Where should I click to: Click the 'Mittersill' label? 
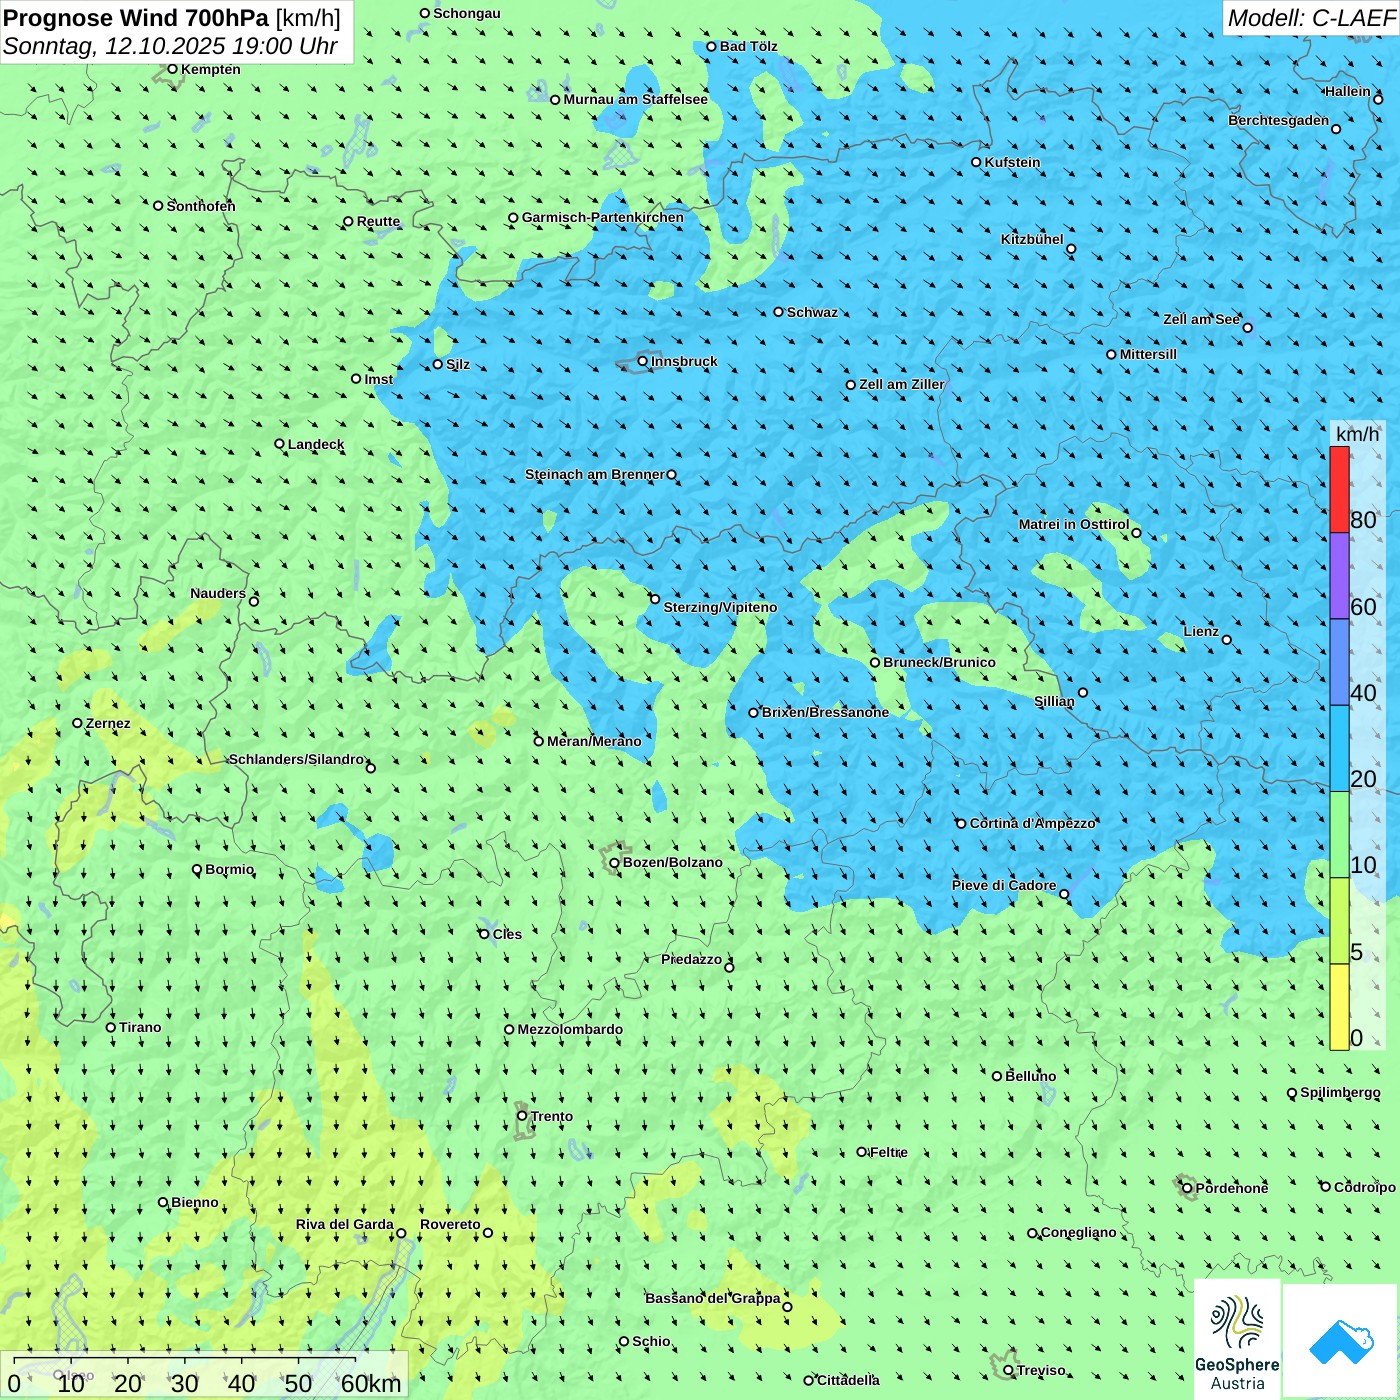click(x=1148, y=354)
